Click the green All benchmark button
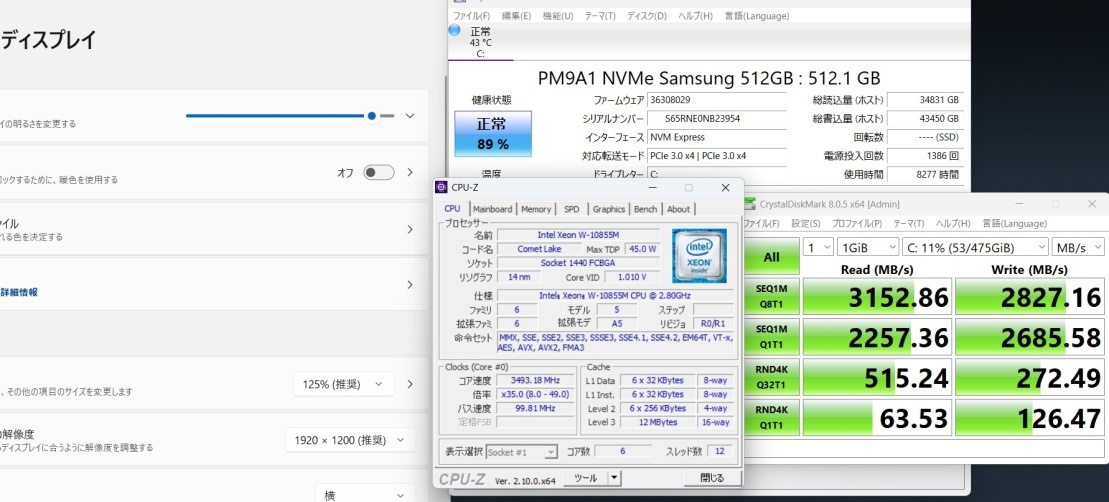Screen dimensions: 1109x502 click(771, 257)
